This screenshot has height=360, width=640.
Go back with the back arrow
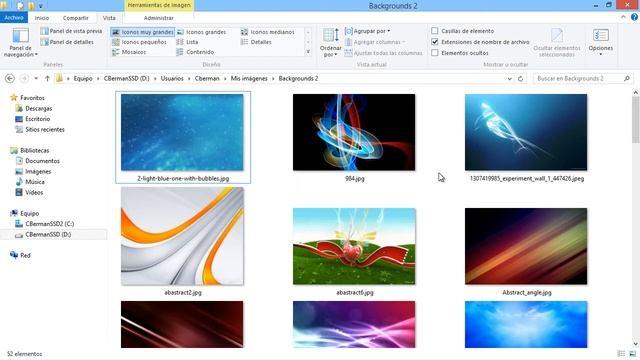(x=10, y=78)
